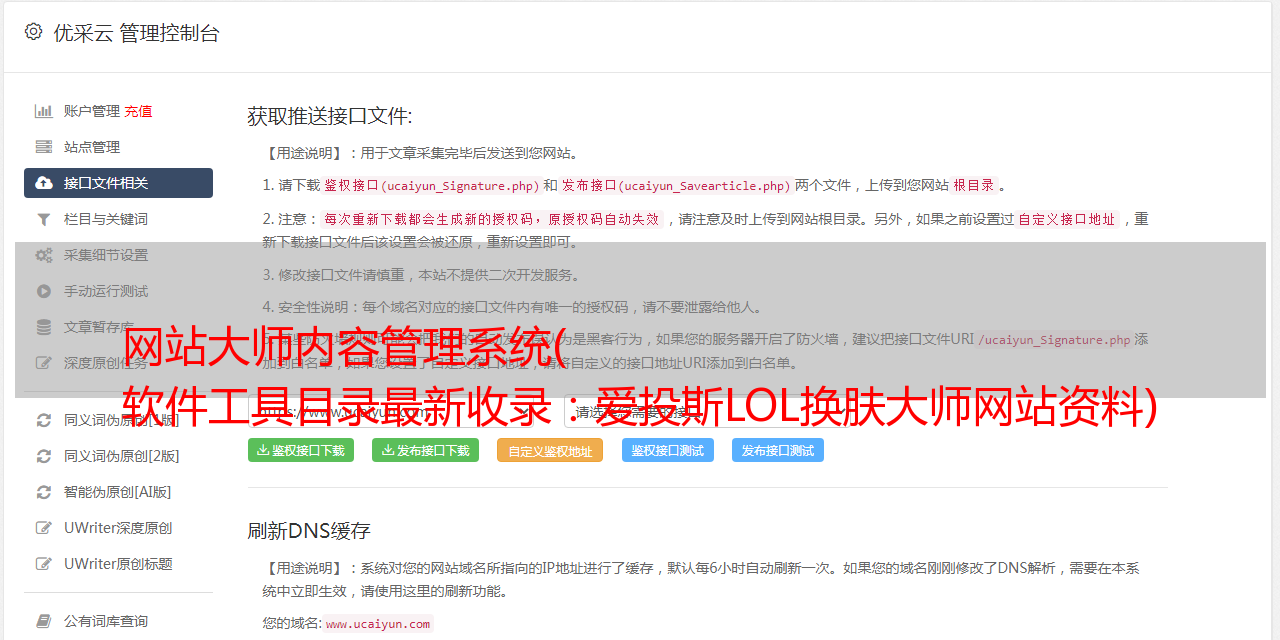This screenshot has width=1280, height=640.
Task: Click the edit icon beside UWriter原创标题
Action: click(x=44, y=564)
